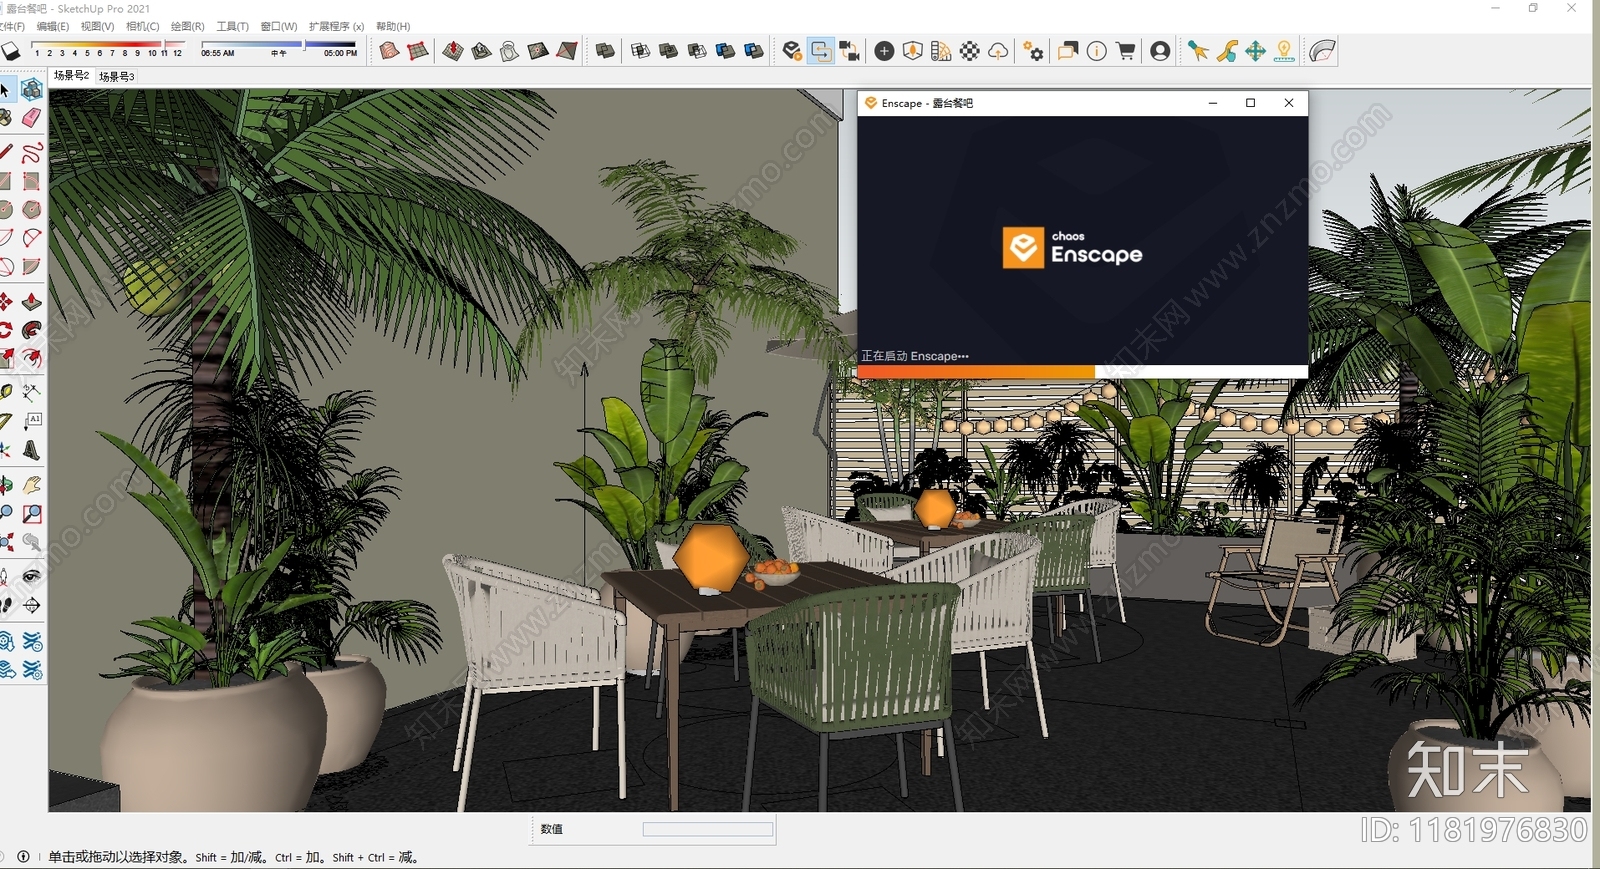Select the Dimensions tool
Screen dimensions: 1600x869
click(x=32, y=393)
